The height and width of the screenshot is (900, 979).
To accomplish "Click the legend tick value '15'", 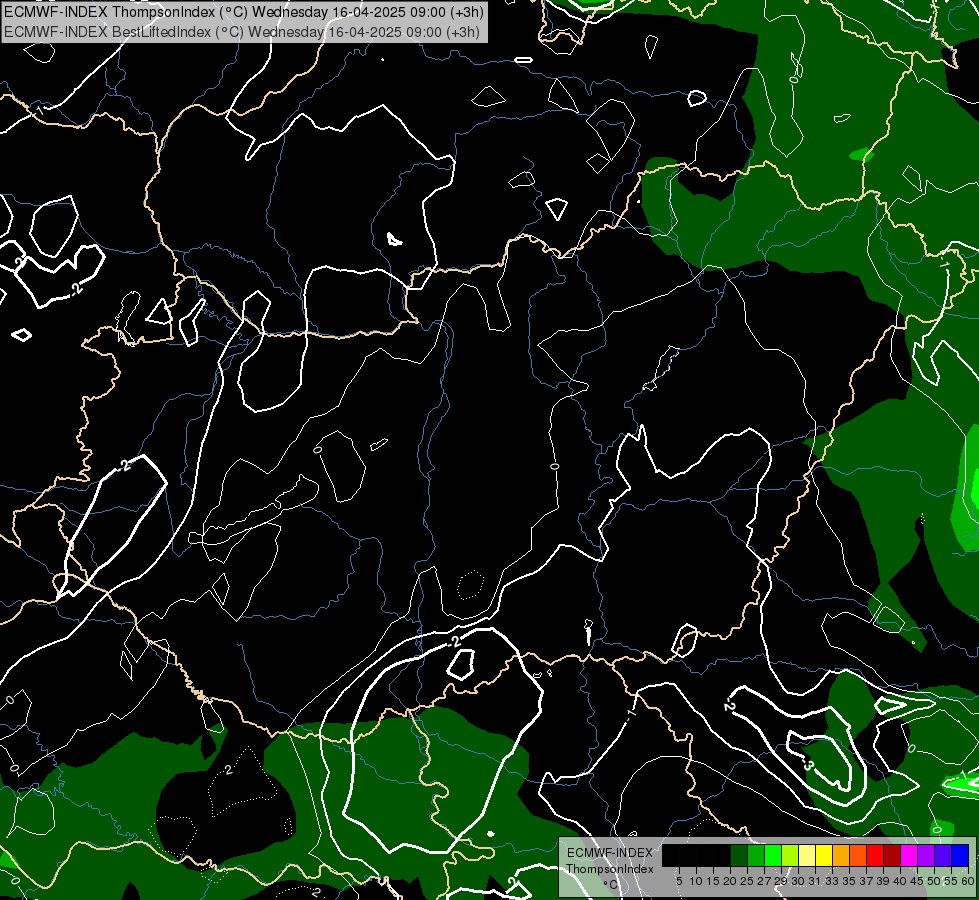I will pos(713,881).
